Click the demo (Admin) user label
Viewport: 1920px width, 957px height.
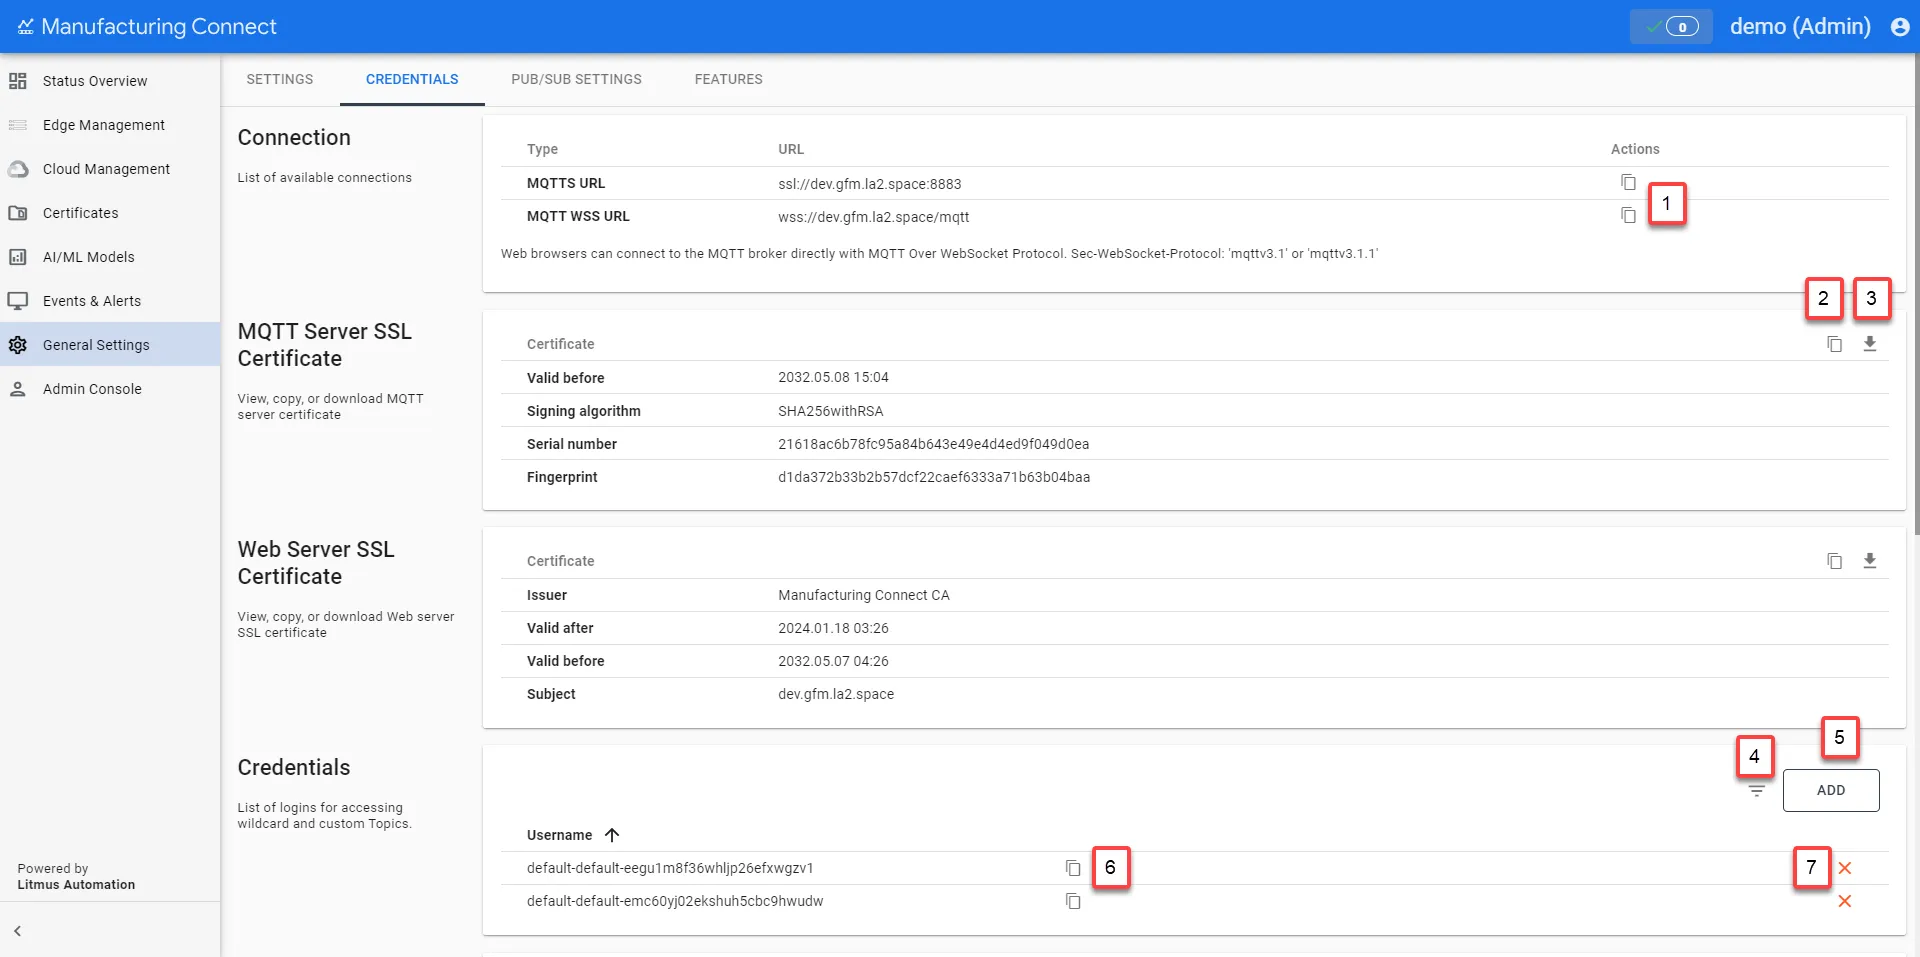click(1800, 27)
